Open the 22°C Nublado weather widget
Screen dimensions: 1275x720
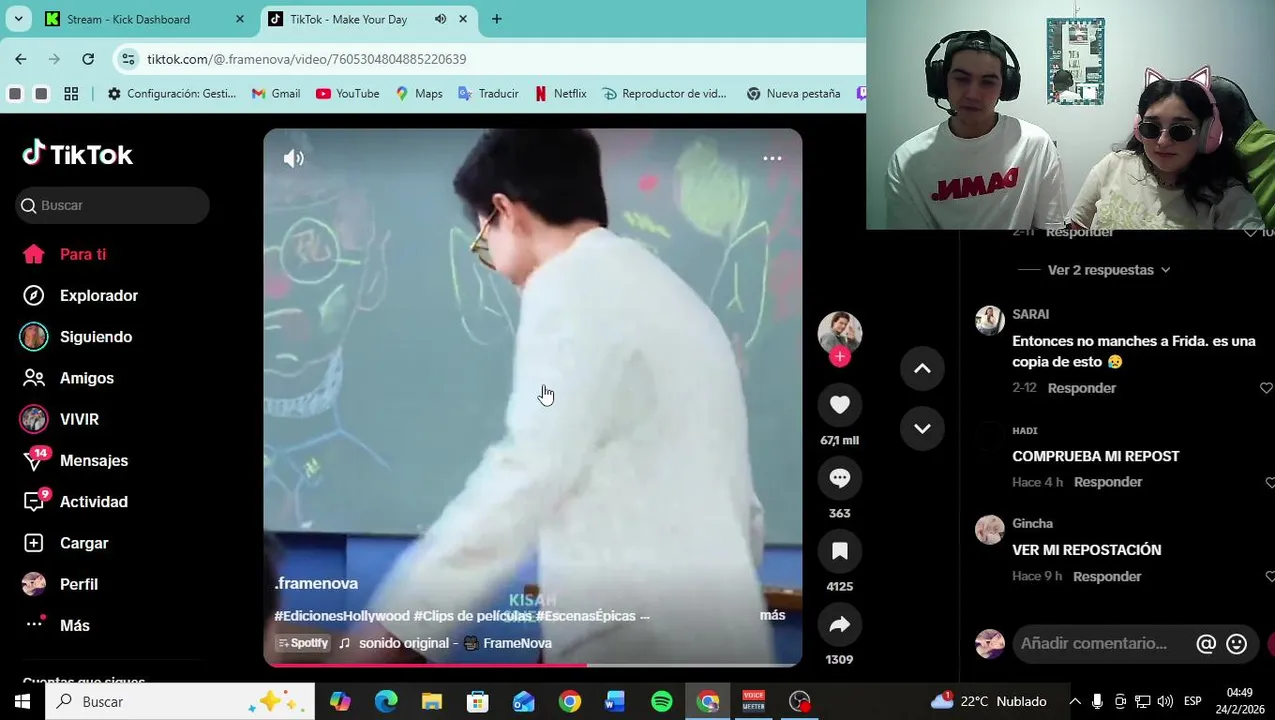[990, 702]
